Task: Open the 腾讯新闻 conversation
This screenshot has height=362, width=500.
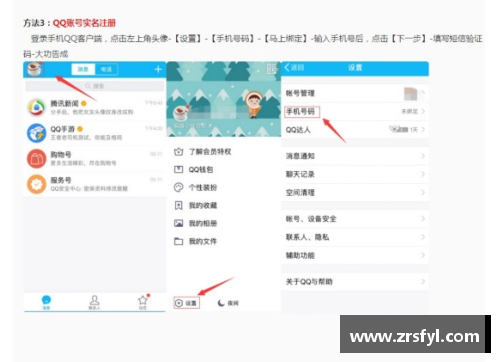Action: [95, 108]
